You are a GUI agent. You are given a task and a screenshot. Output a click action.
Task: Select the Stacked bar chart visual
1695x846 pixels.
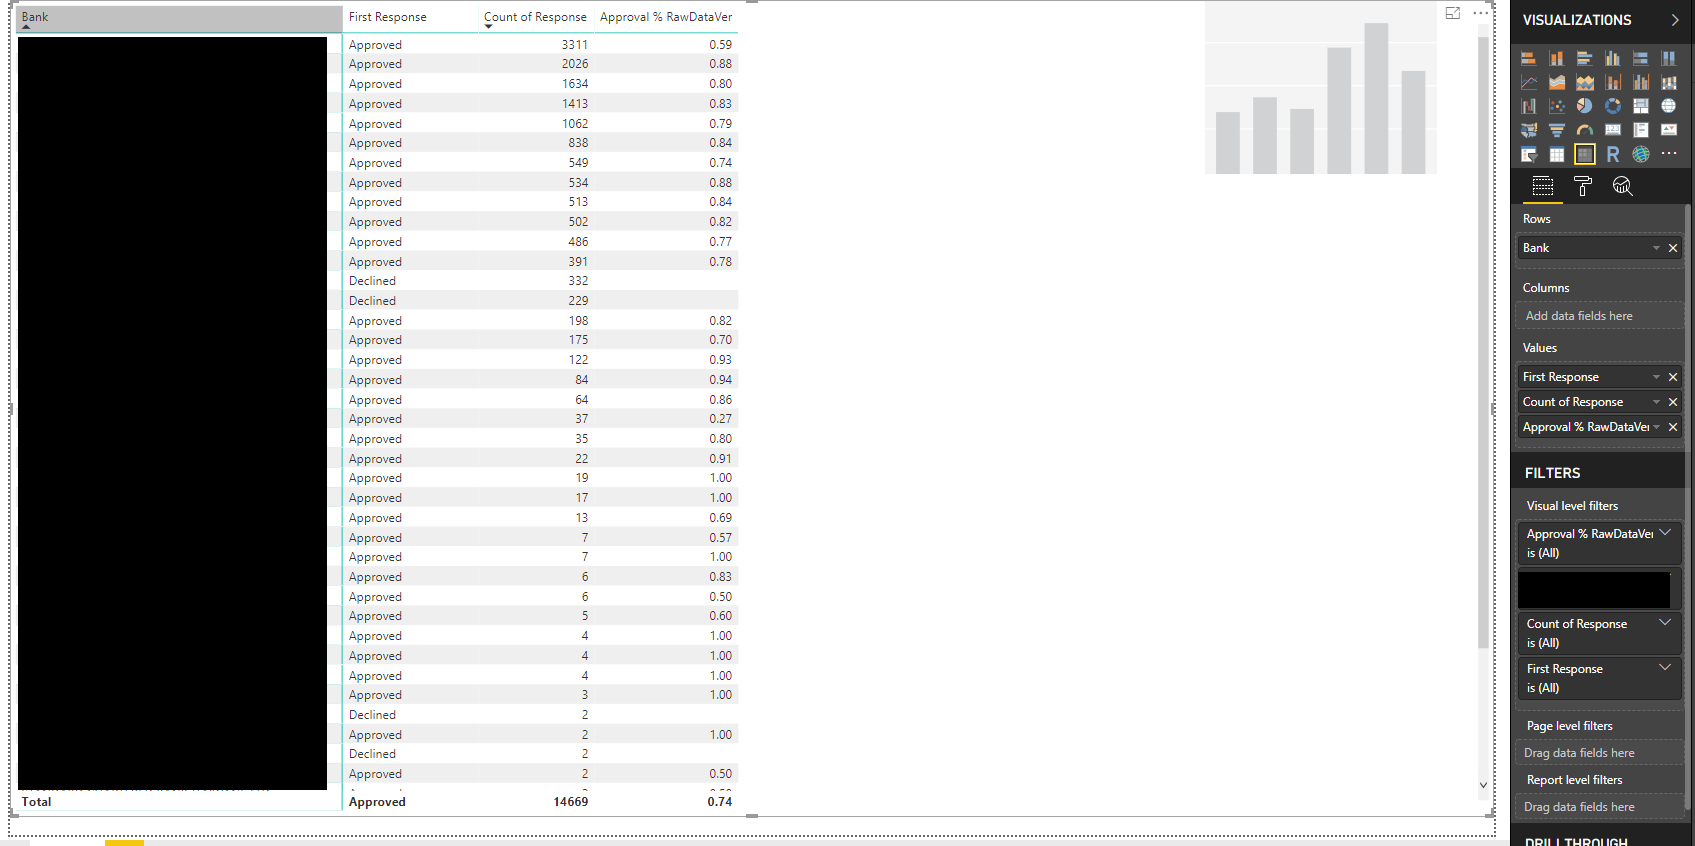click(1529, 59)
